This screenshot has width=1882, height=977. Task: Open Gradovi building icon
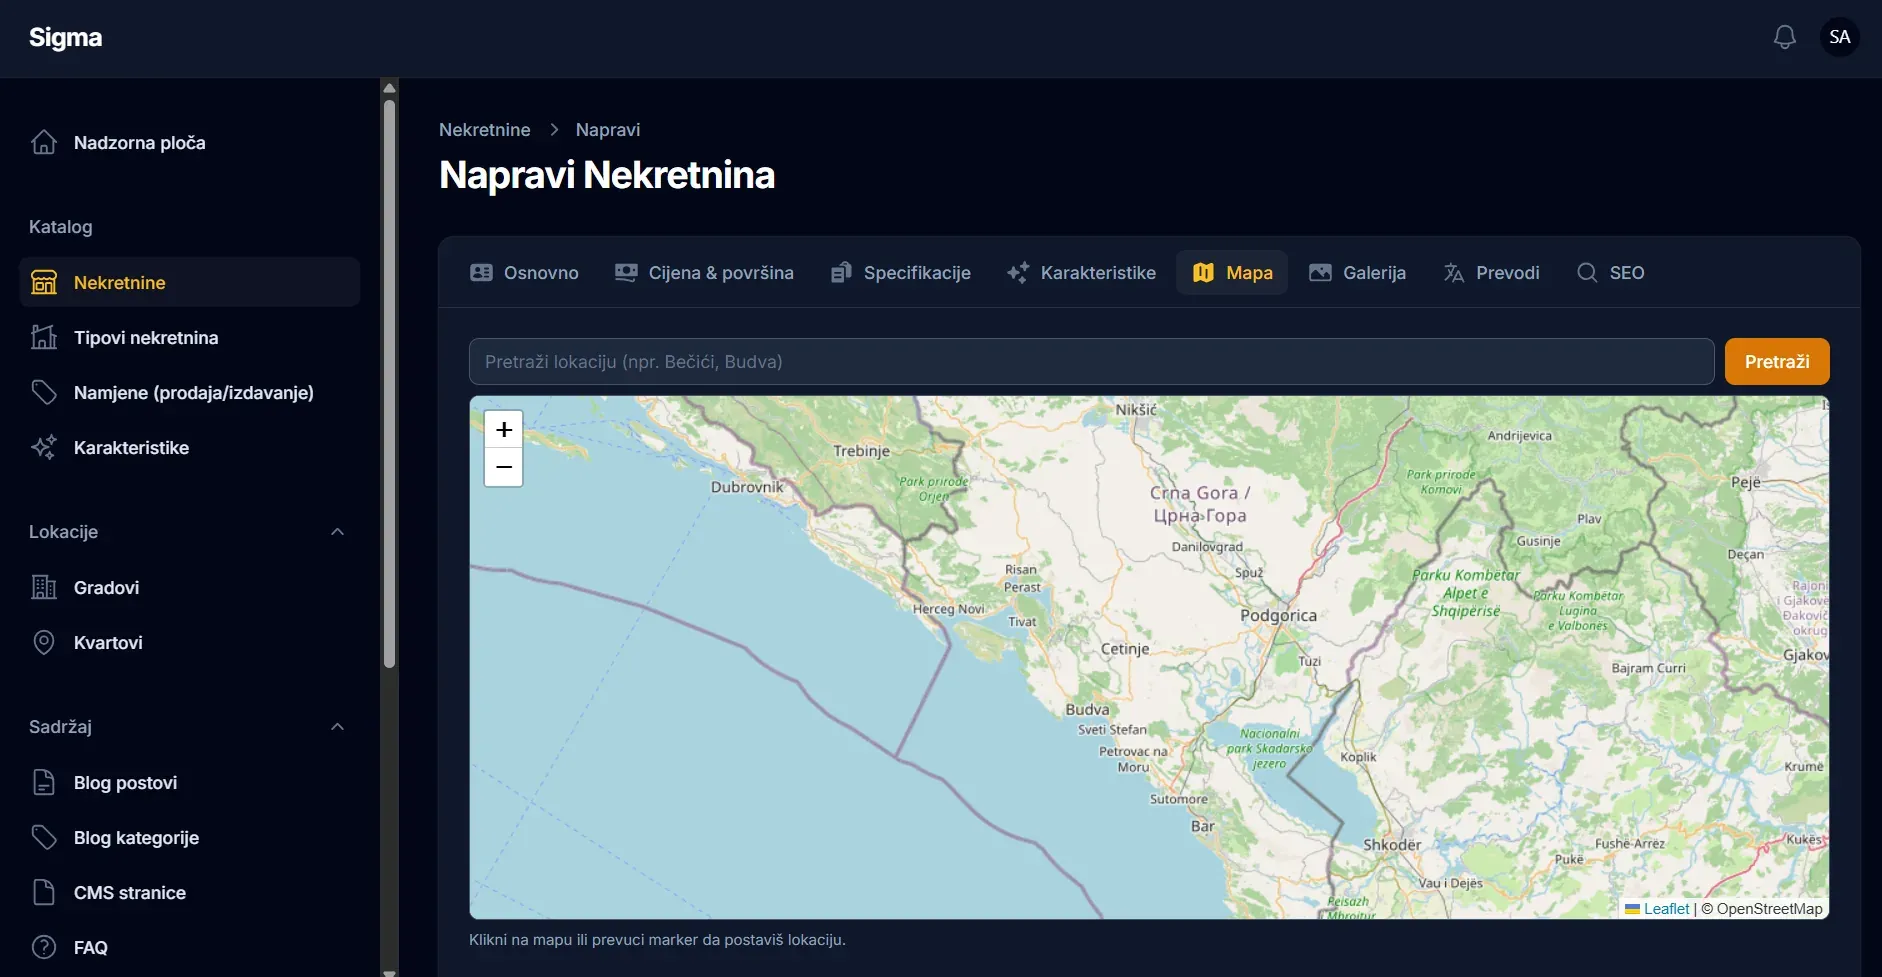coord(44,587)
